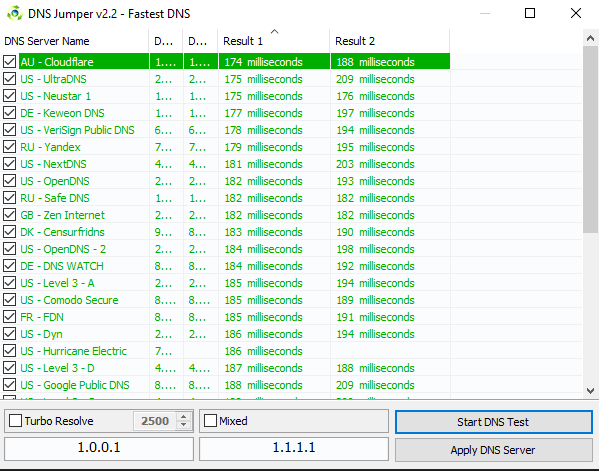
Task: Click the list scrollbar down arrow
Action: 590,391
